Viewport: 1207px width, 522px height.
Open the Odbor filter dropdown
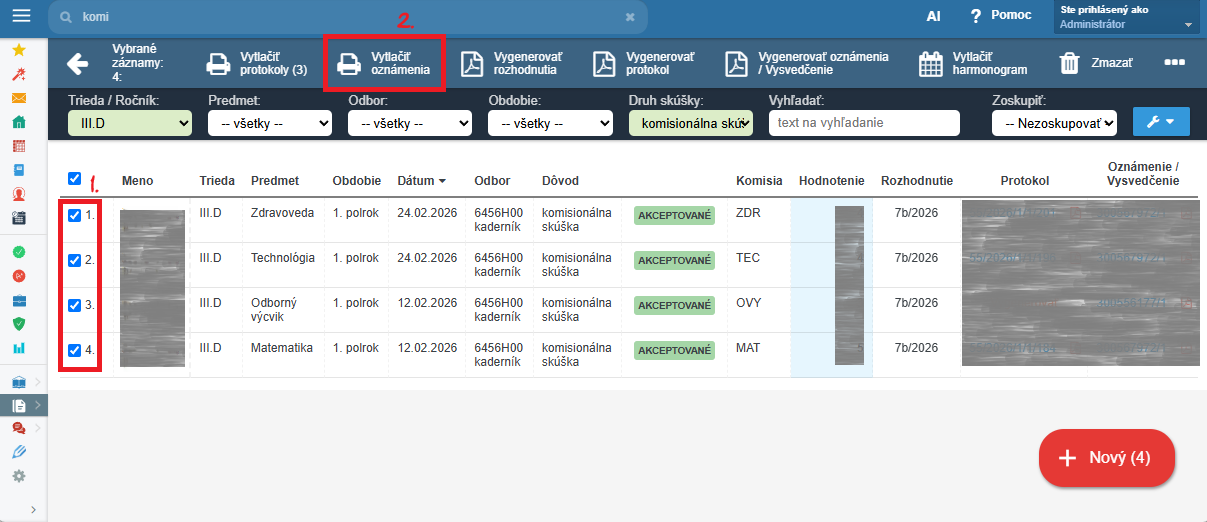point(410,123)
